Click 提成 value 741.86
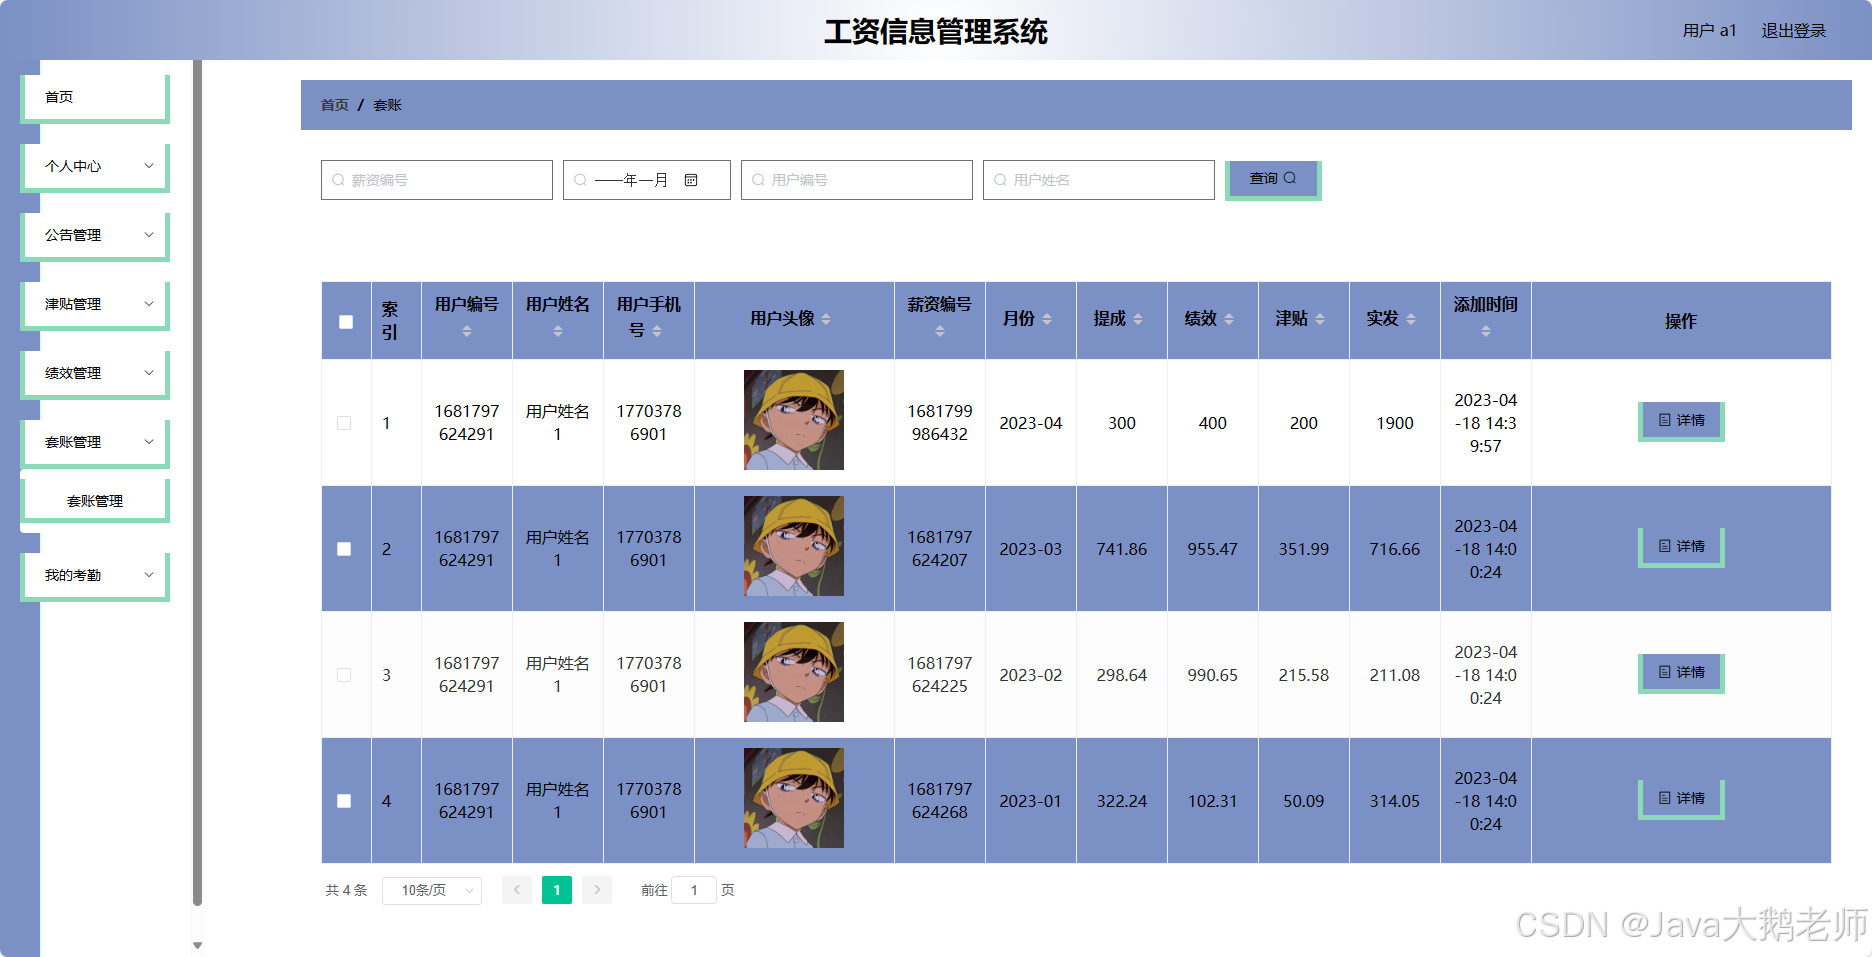This screenshot has width=1872, height=957. [1122, 549]
